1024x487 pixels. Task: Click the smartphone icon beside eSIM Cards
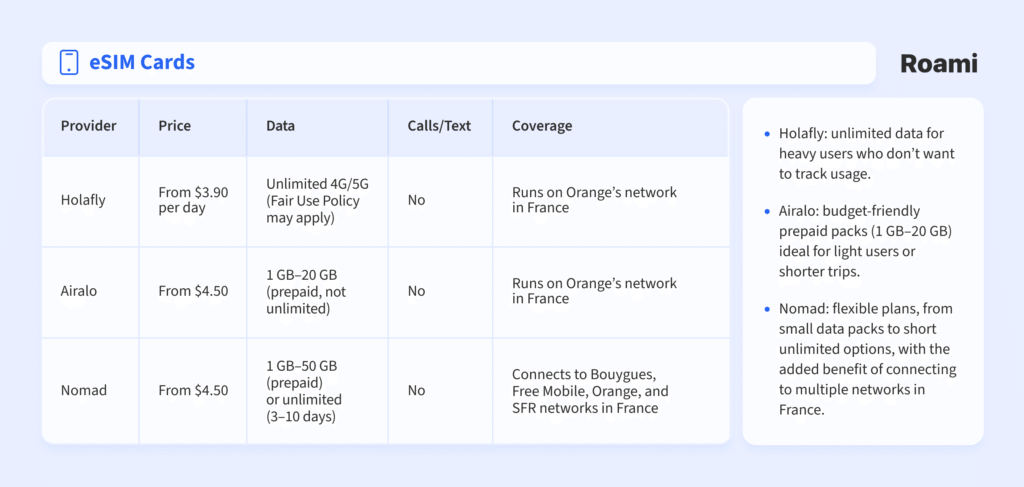tap(69, 63)
